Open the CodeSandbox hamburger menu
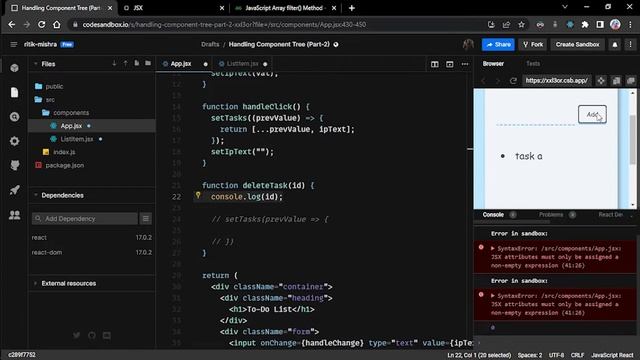640x360 pixels. [13, 44]
